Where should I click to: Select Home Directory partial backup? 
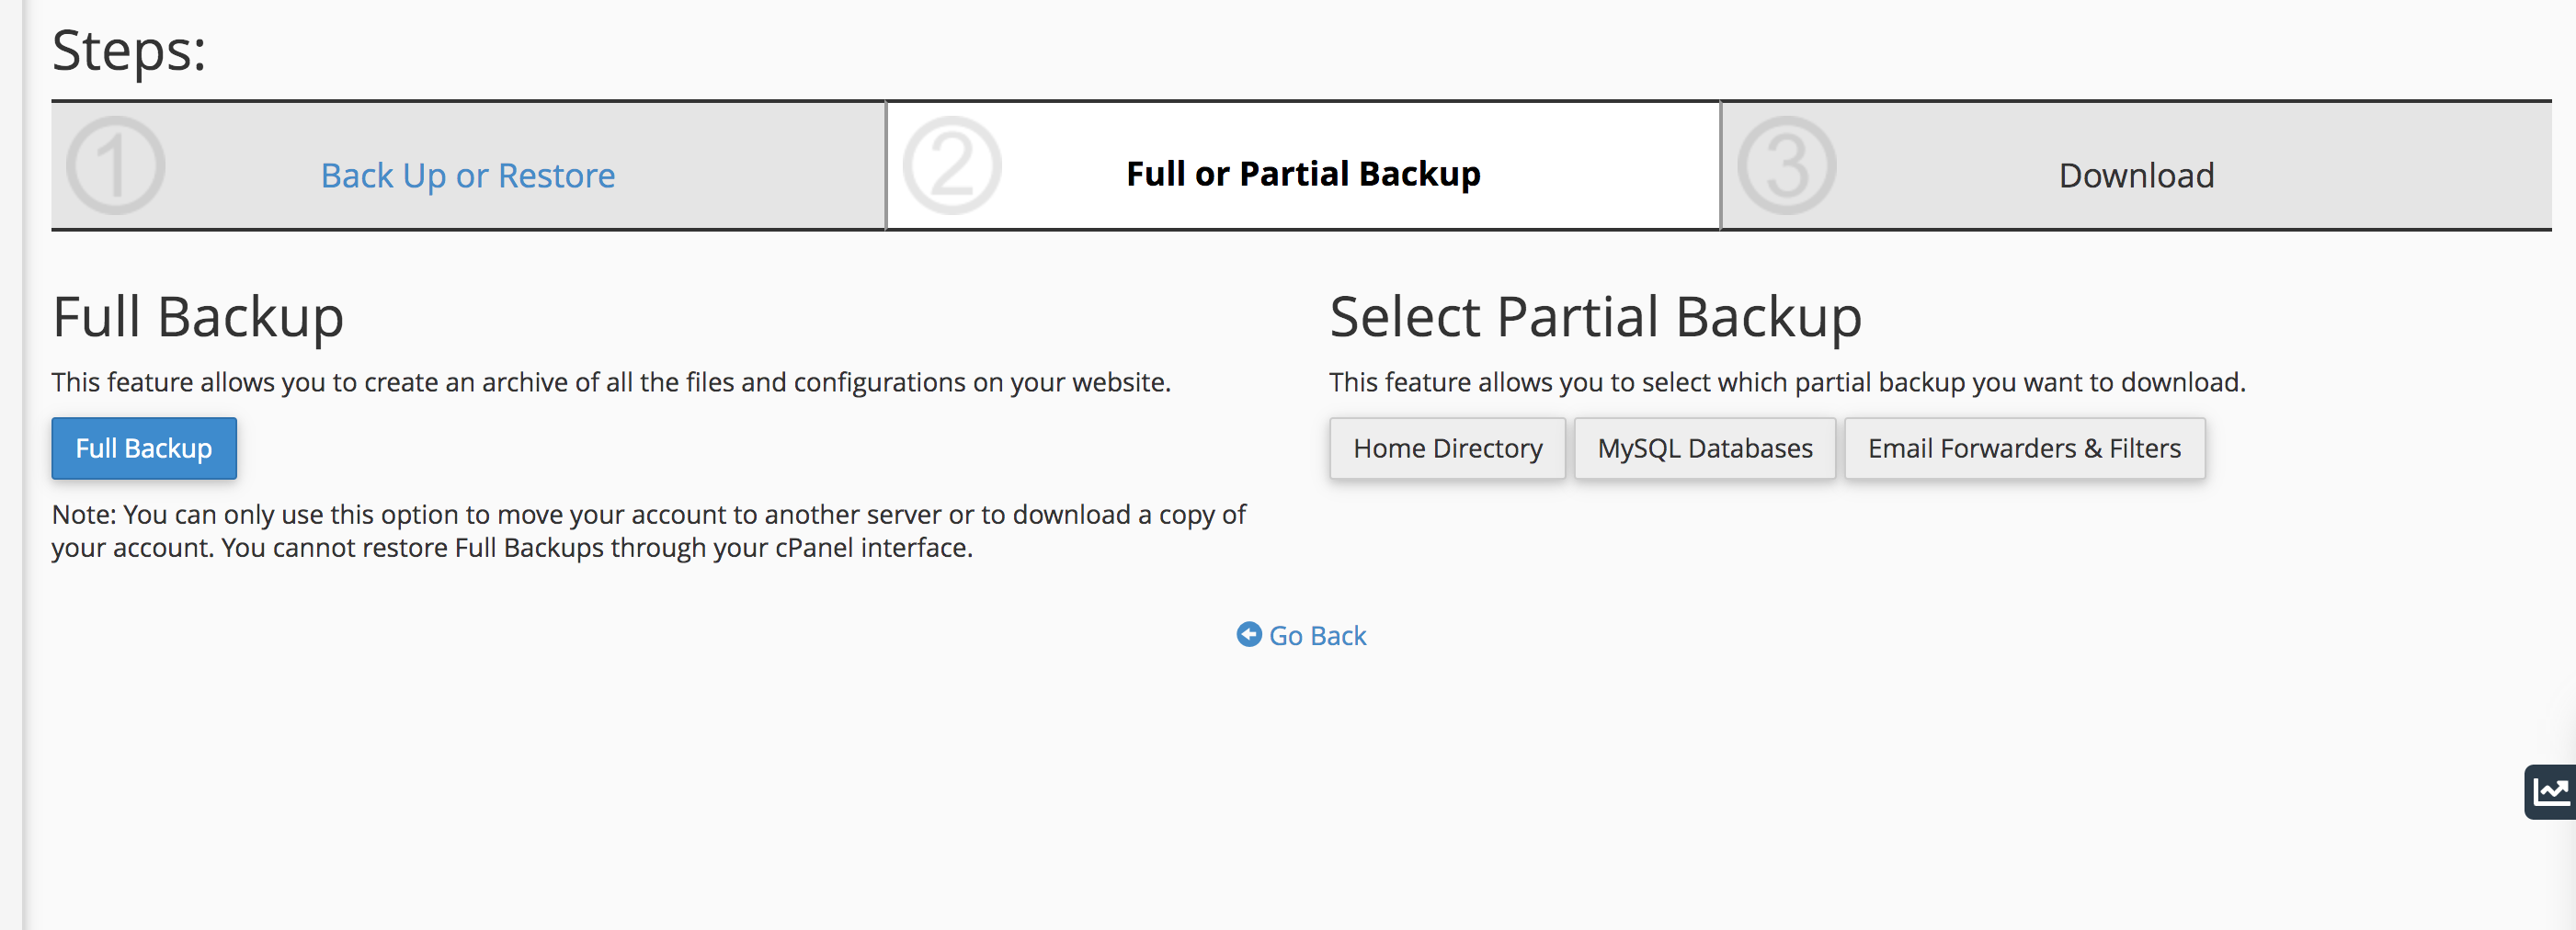point(1447,448)
